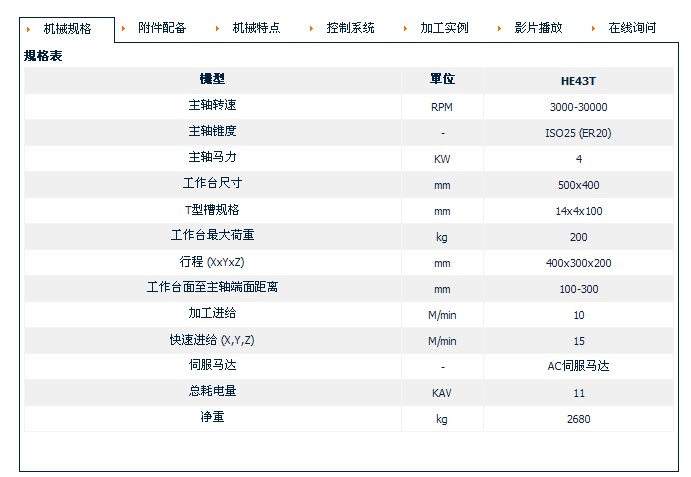The image size is (691, 477).
Task: Click the value 11 for 总耗电量
Action: pyautogui.click(x=579, y=393)
